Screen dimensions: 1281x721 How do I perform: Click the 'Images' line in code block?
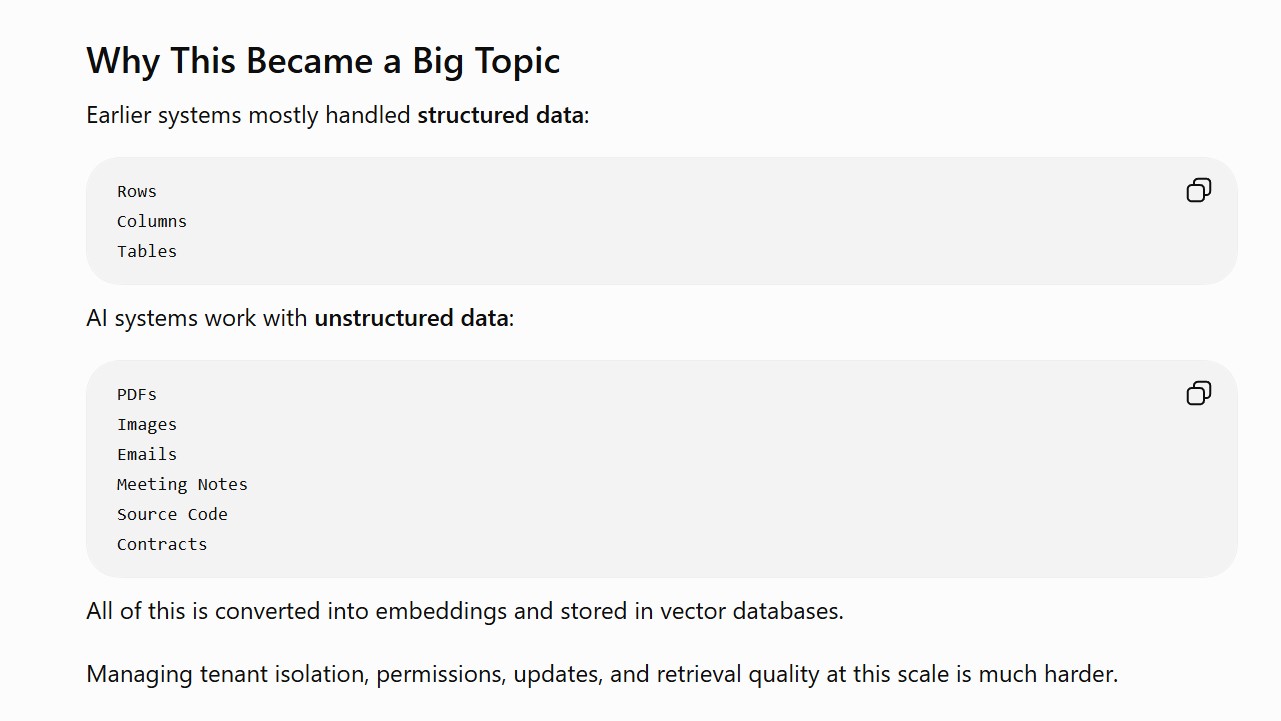click(147, 424)
